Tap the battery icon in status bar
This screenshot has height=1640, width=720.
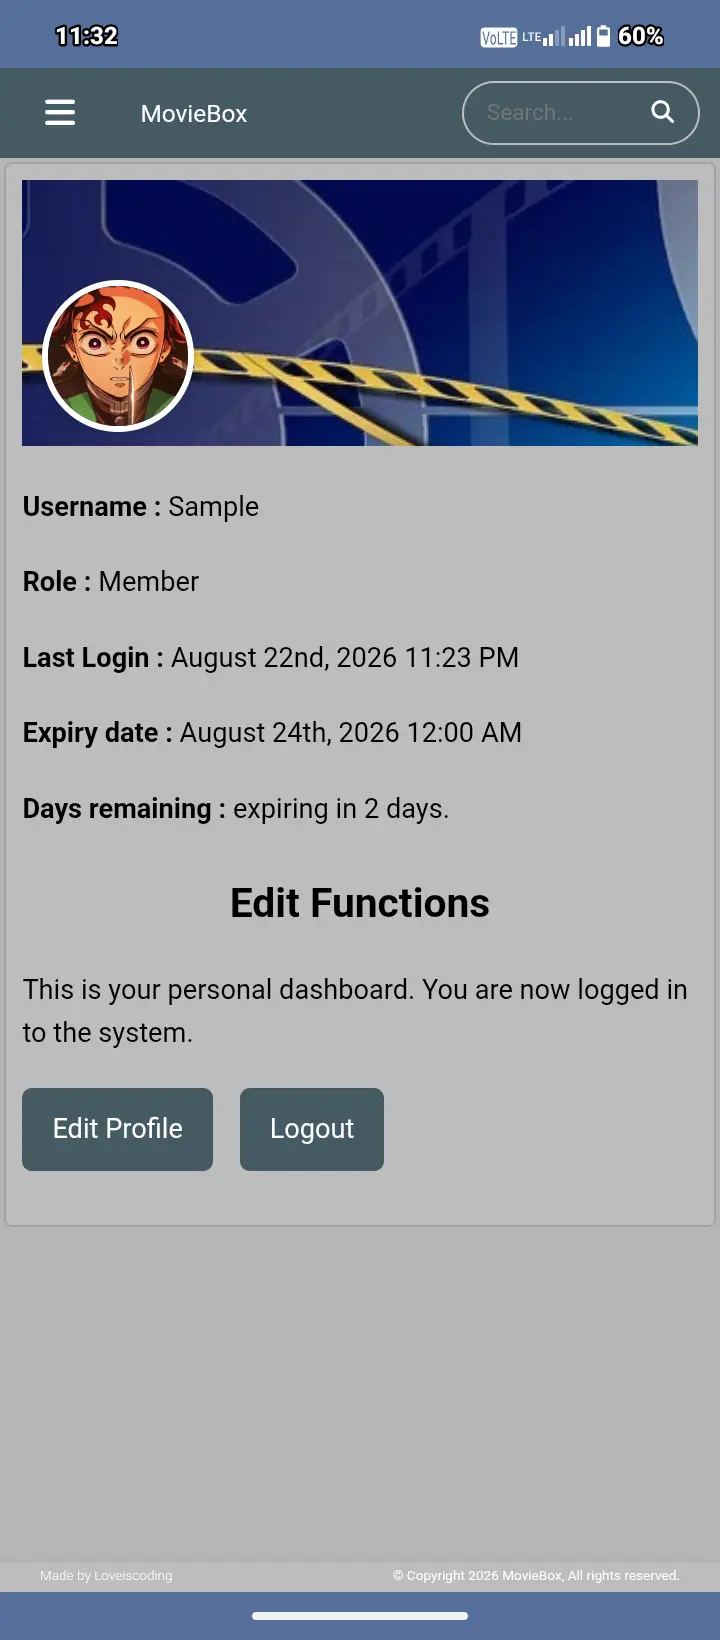[603, 37]
